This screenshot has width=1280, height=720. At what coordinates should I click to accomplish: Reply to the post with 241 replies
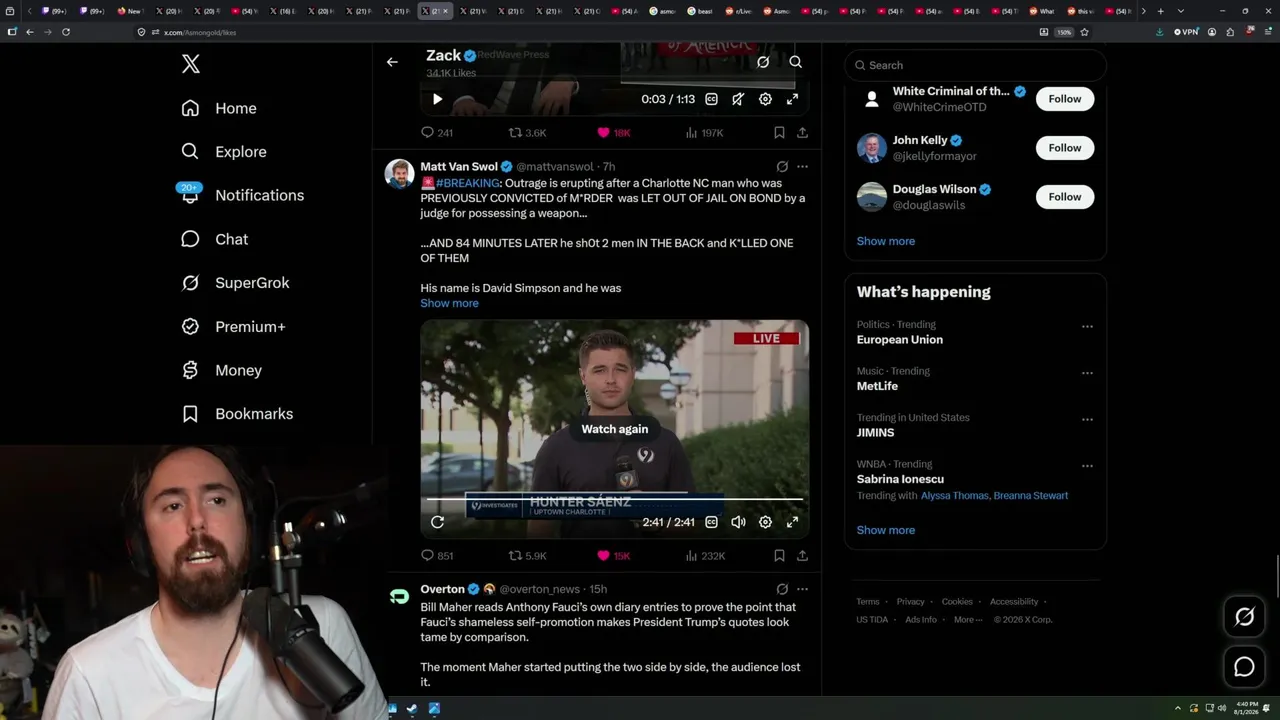point(437,133)
